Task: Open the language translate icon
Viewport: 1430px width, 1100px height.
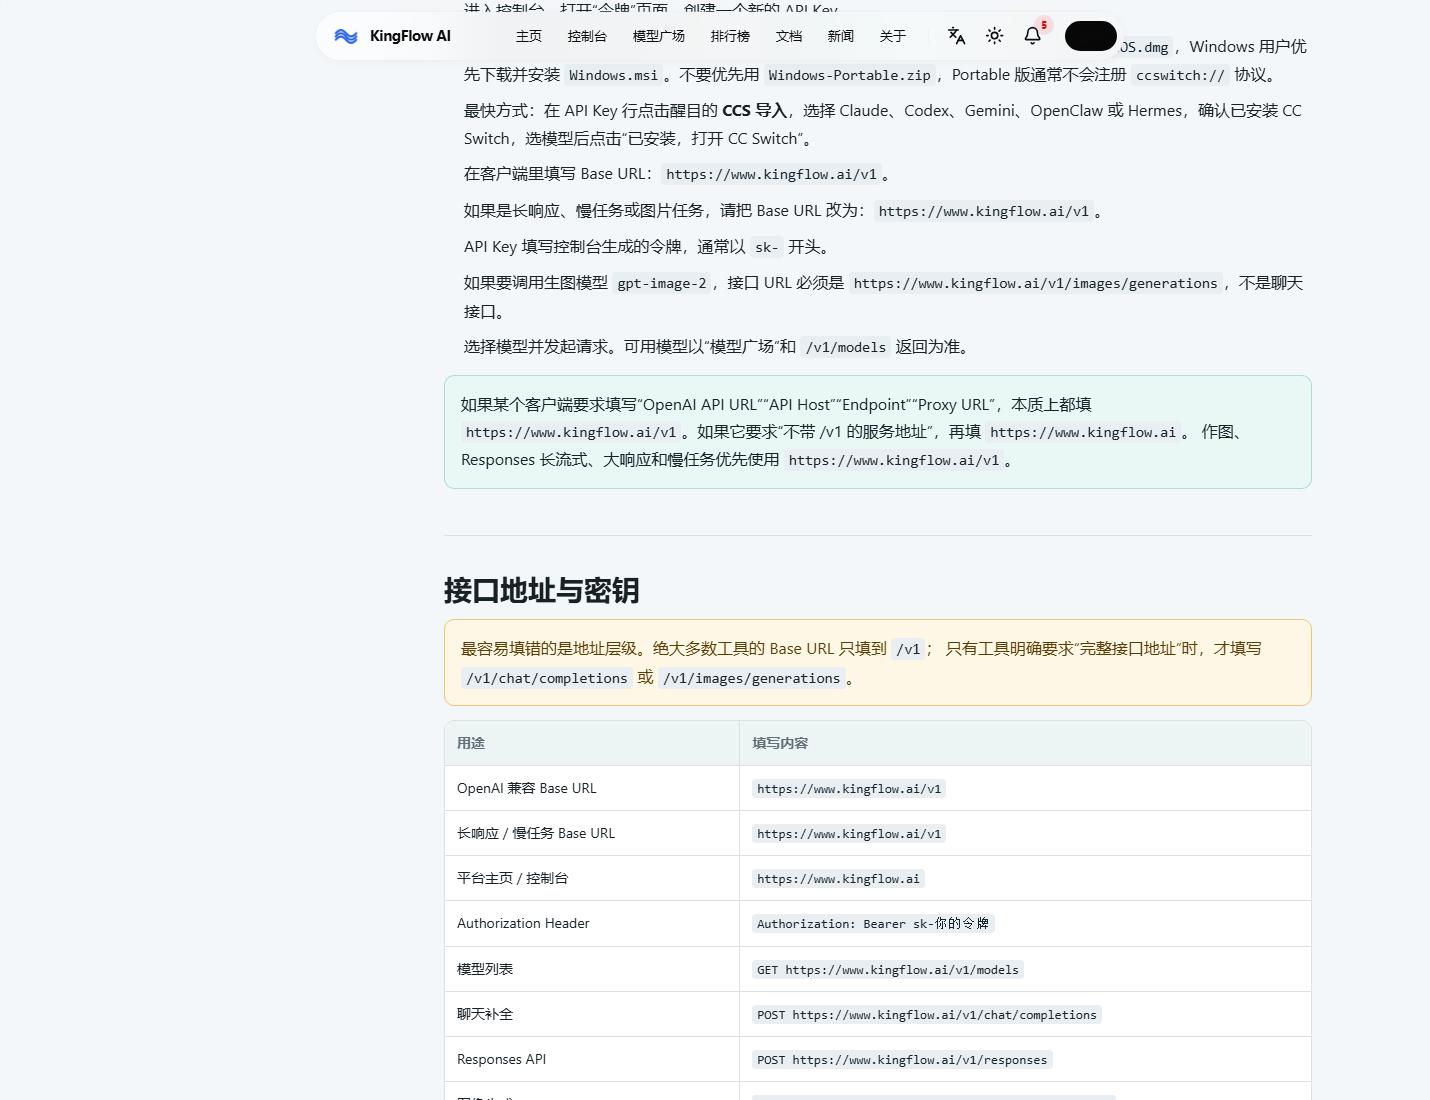Action: click(x=956, y=36)
